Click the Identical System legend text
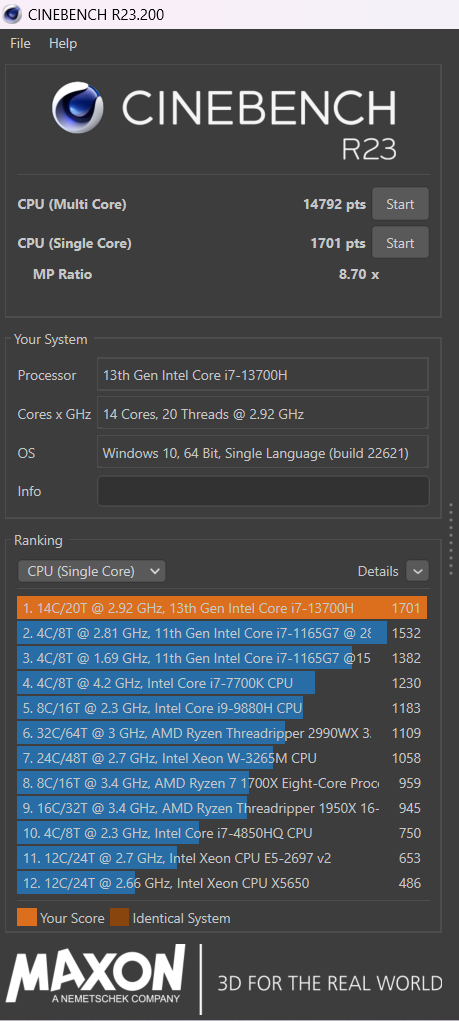Screen dimensions: 459x1021 (182, 918)
